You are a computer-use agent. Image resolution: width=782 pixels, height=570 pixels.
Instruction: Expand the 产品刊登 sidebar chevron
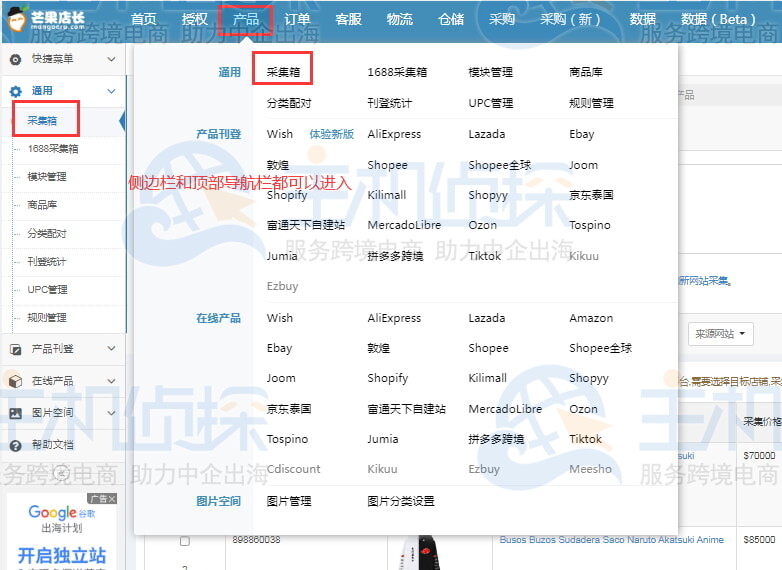112,349
